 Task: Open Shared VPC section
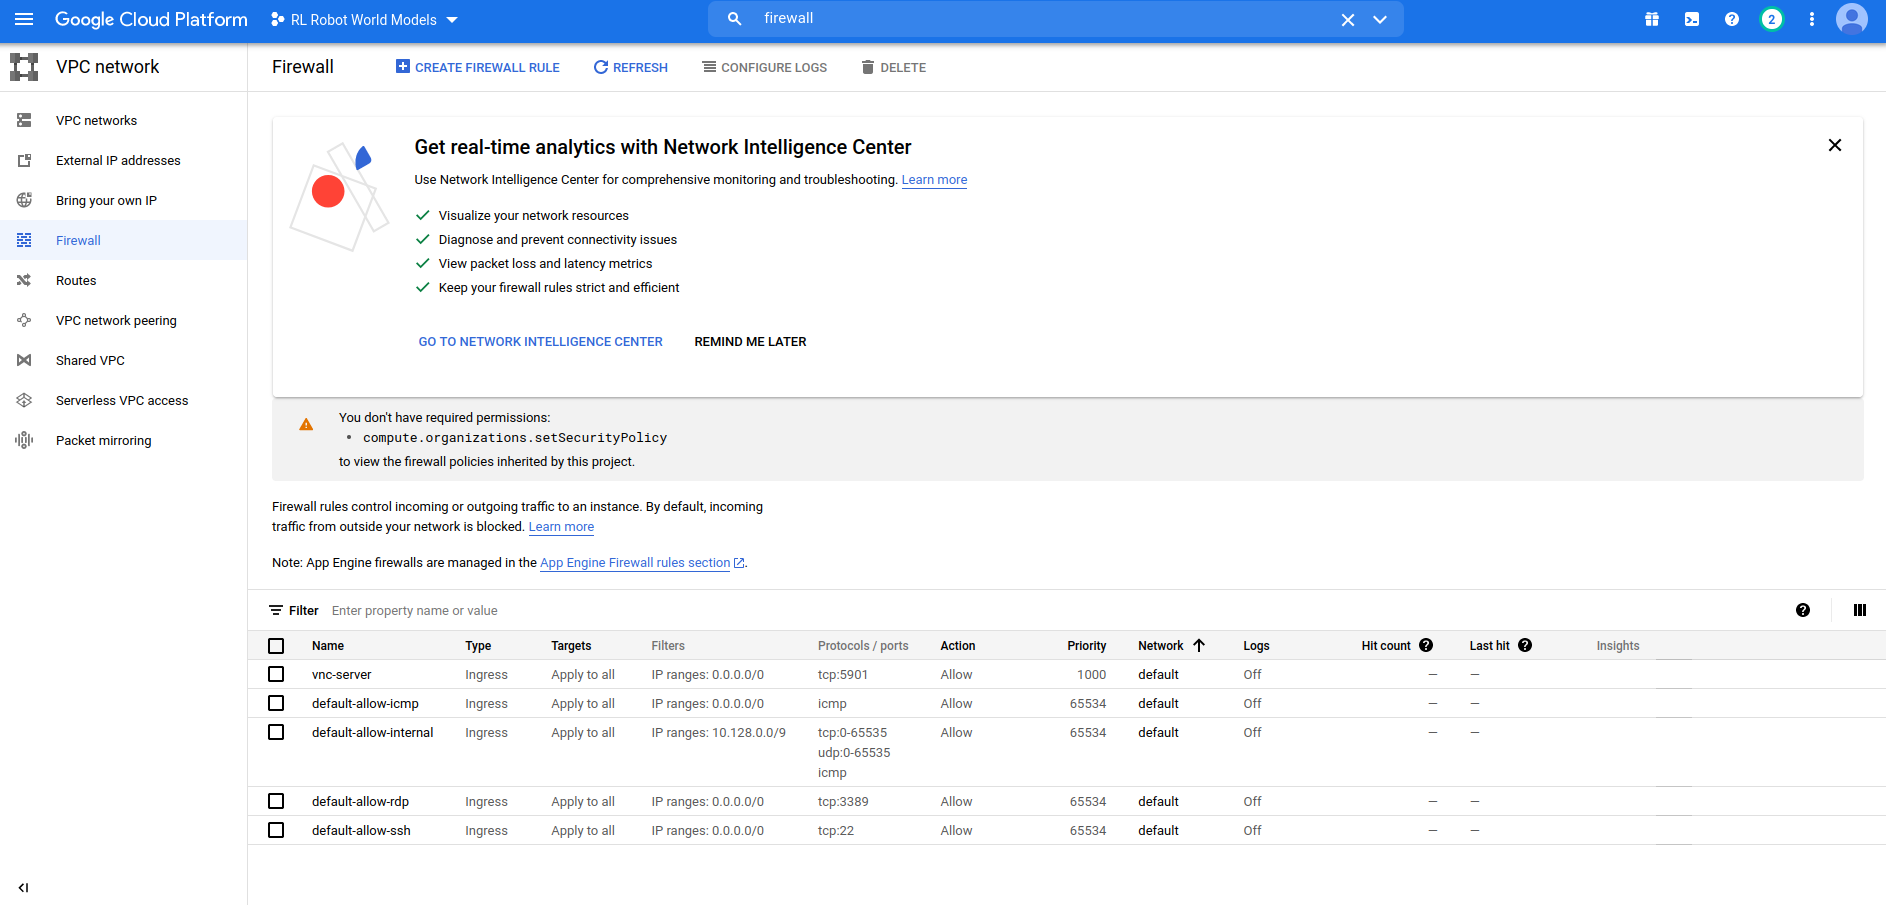pyautogui.click(x=90, y=360)
